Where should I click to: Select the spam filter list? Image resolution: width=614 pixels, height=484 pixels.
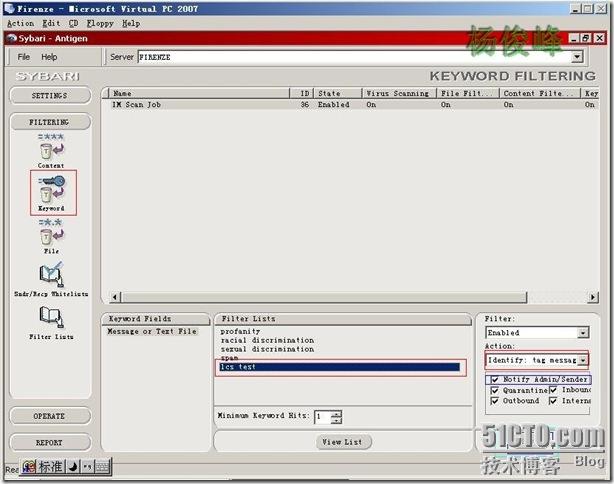[229, 357]
